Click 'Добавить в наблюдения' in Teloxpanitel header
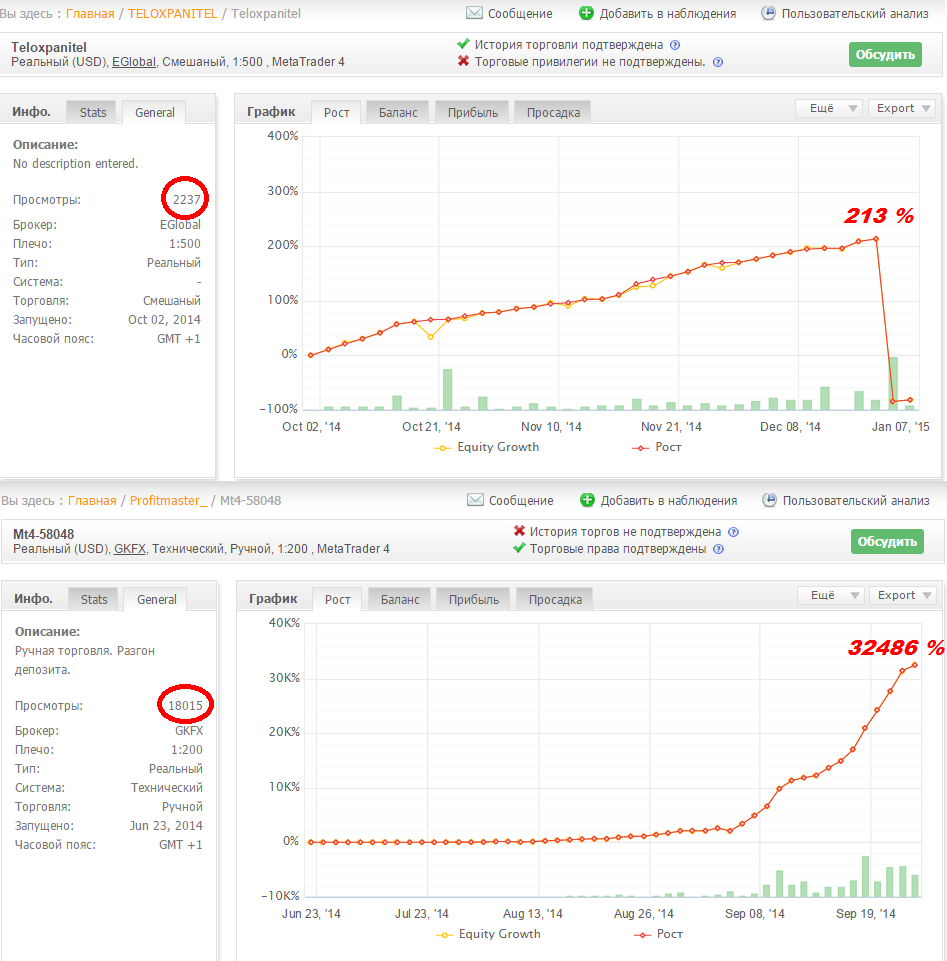Viewport: 947px width, 961px height. coord(667,13)
